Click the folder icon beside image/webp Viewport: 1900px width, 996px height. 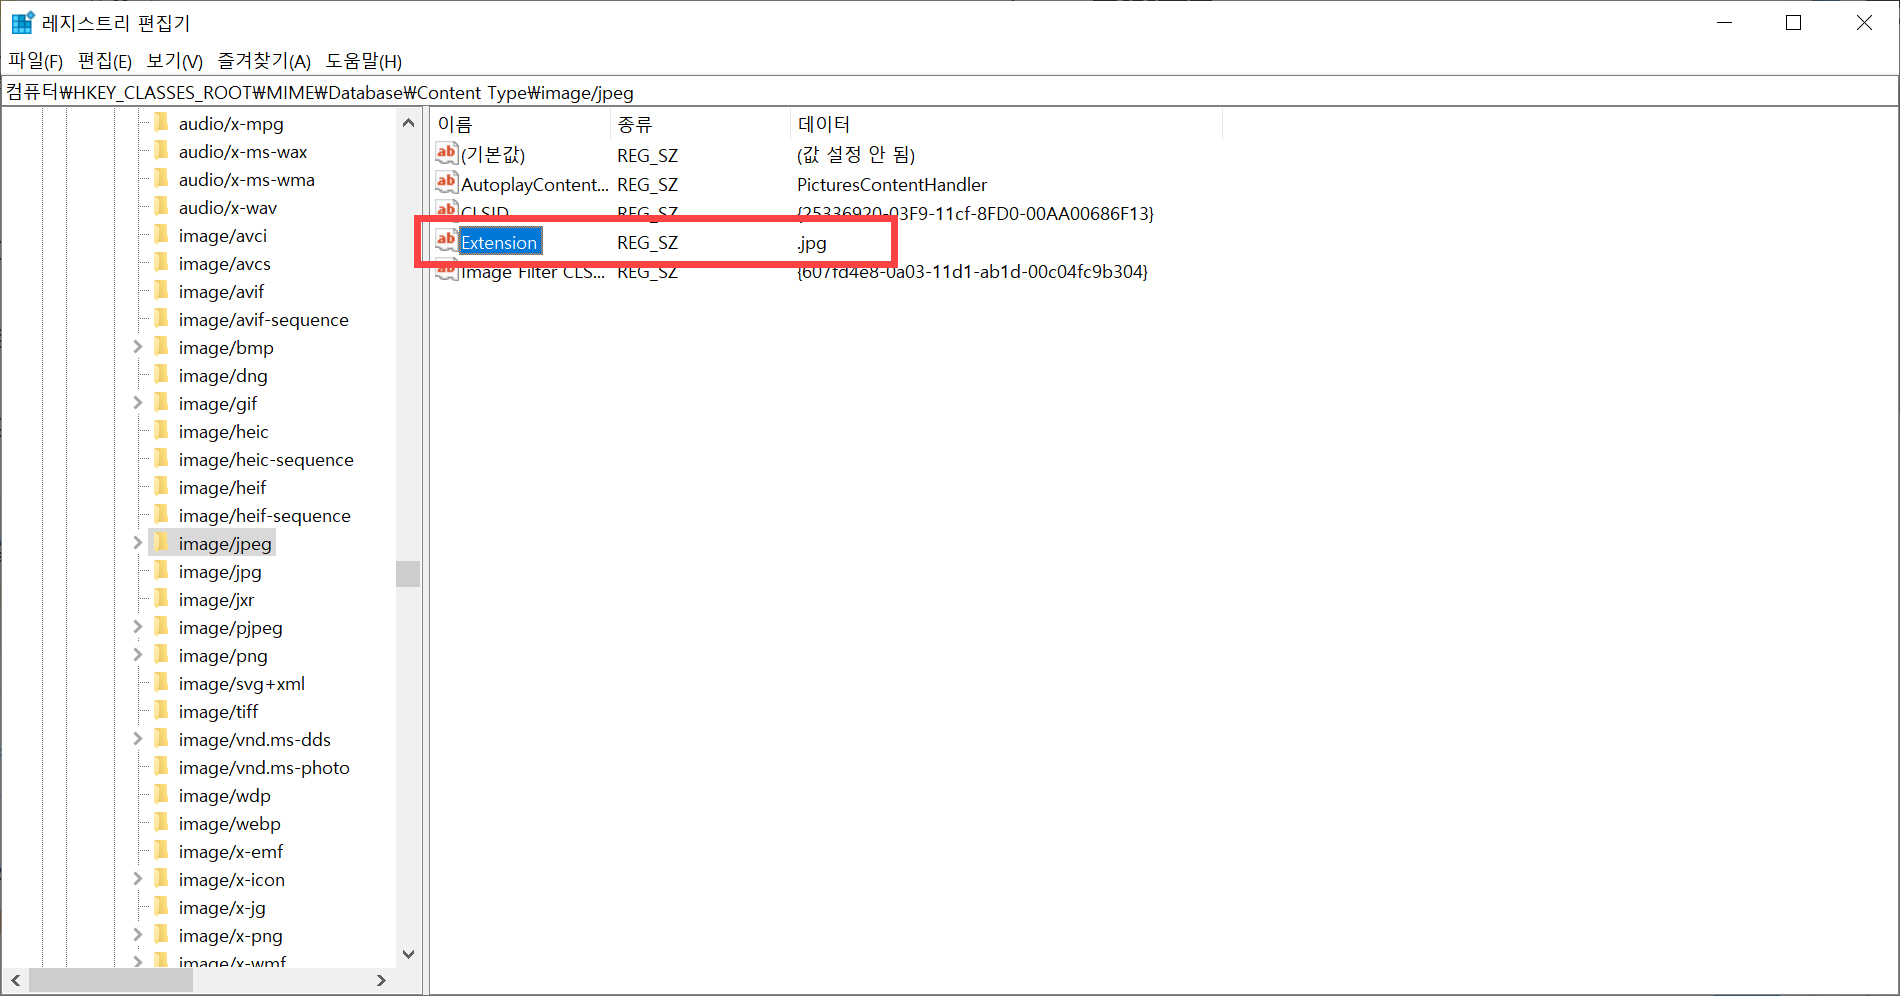tap(161, 823)
